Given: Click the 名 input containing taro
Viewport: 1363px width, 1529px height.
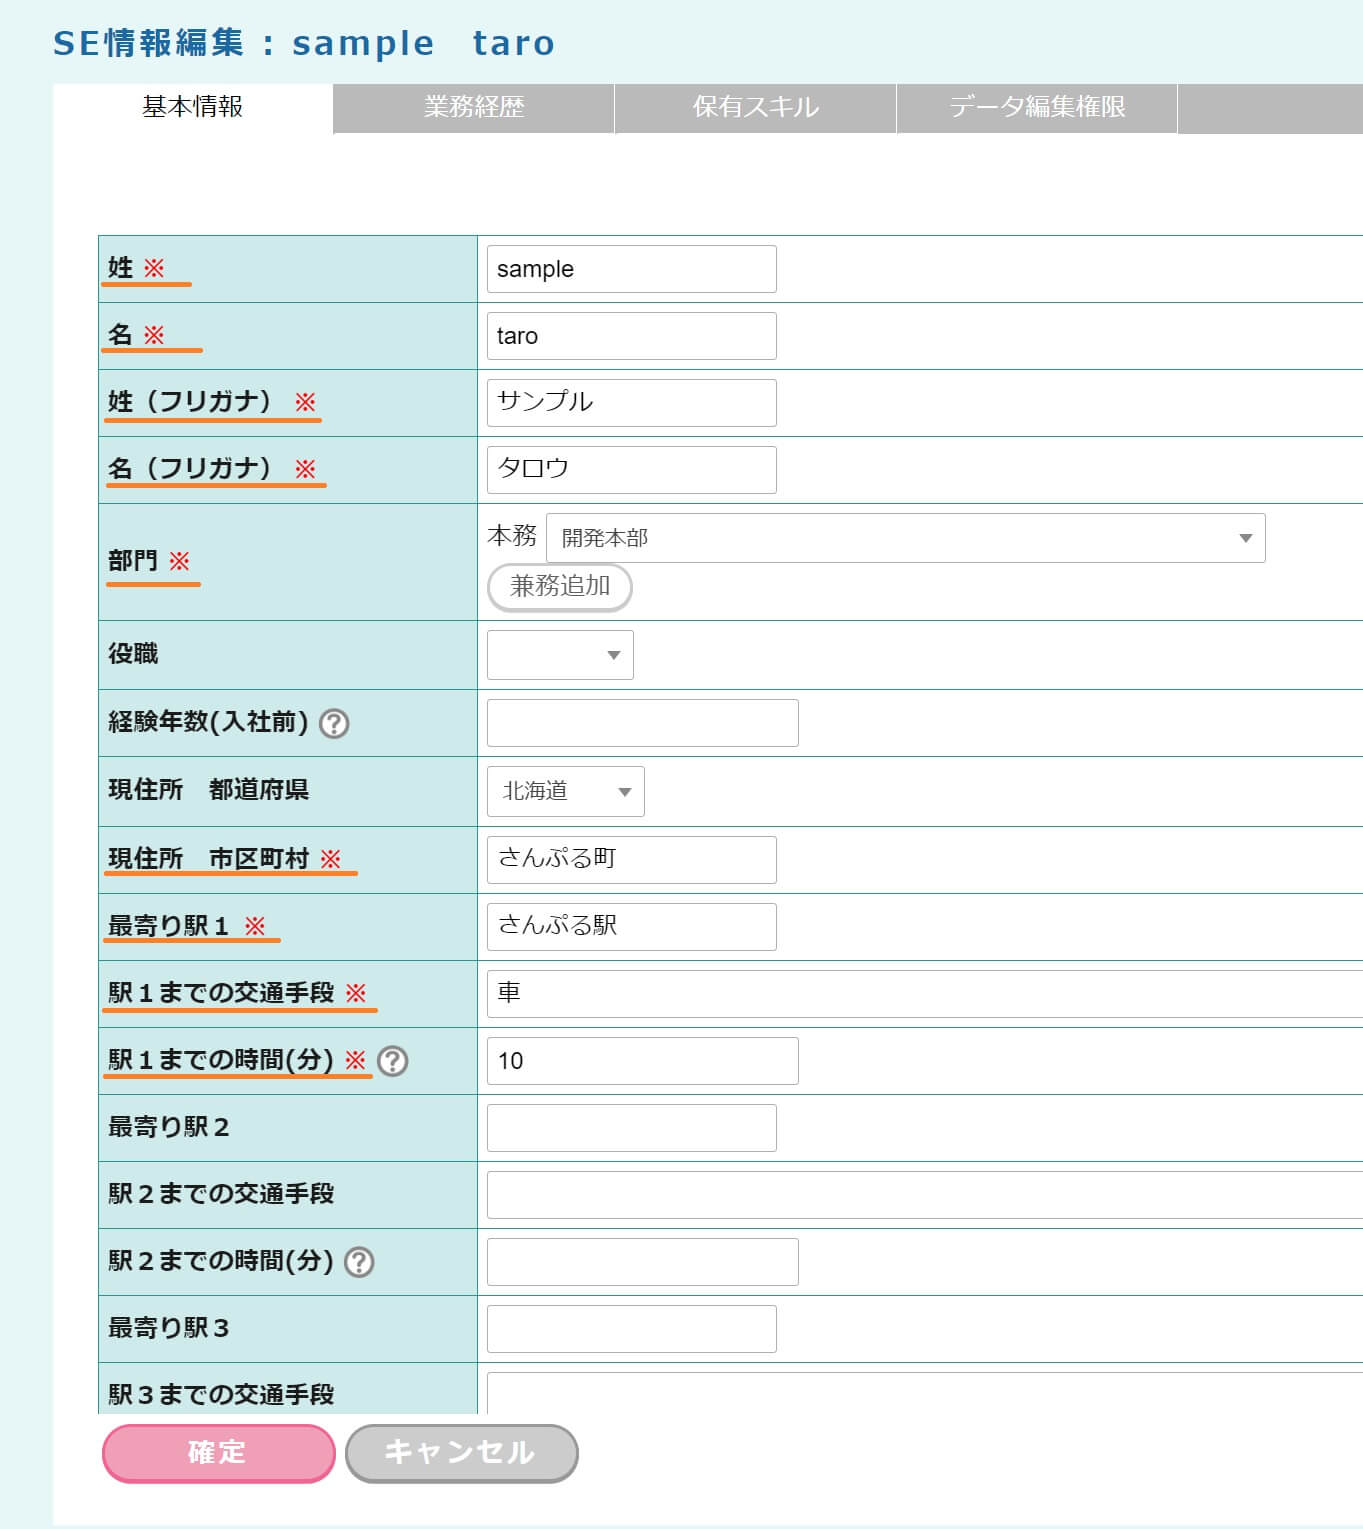Looking at the screenshot, I should click(x=631, y=336).
